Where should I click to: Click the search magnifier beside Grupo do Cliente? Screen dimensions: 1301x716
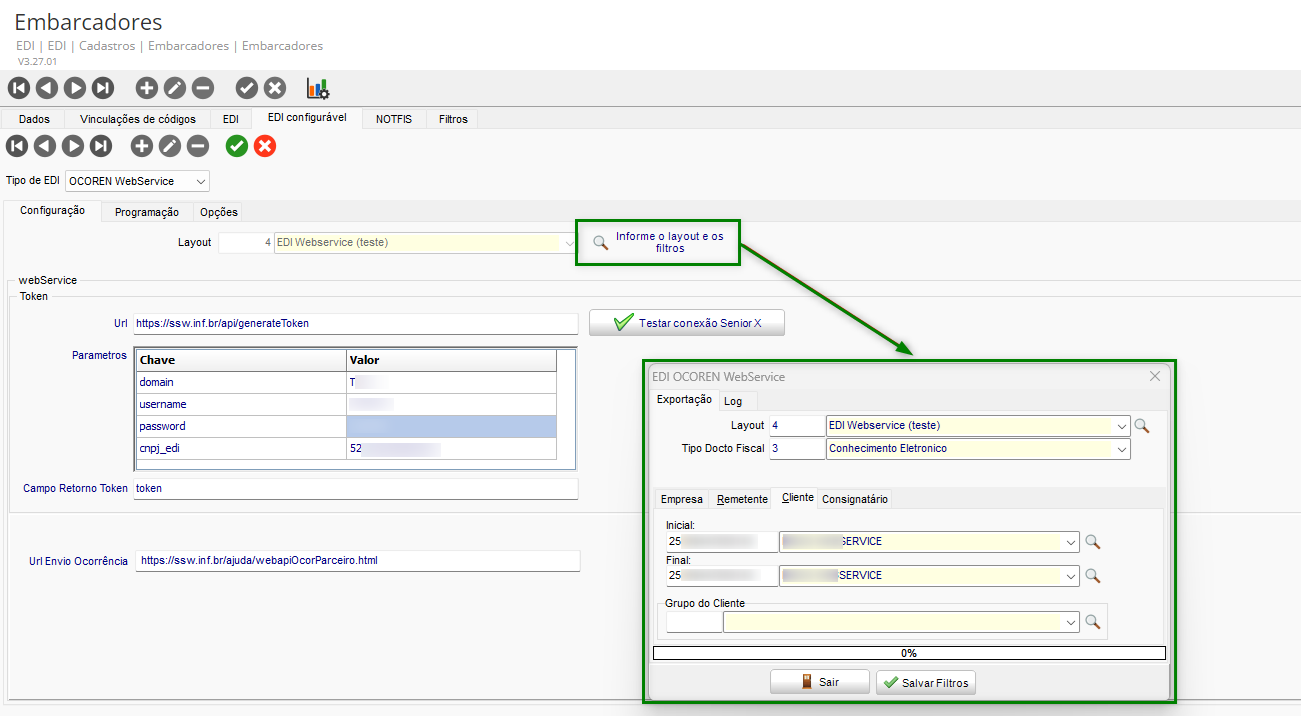[1092, 622]
